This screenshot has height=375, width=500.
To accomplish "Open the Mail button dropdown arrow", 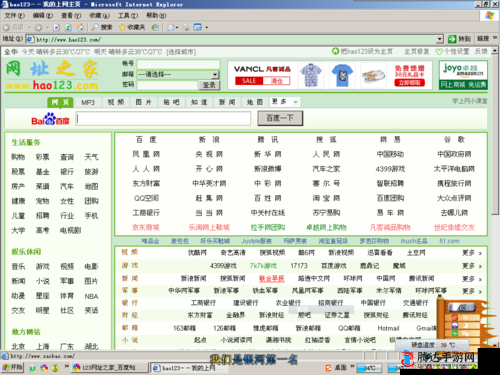I will pyautogui.click(x=177, y=27).
